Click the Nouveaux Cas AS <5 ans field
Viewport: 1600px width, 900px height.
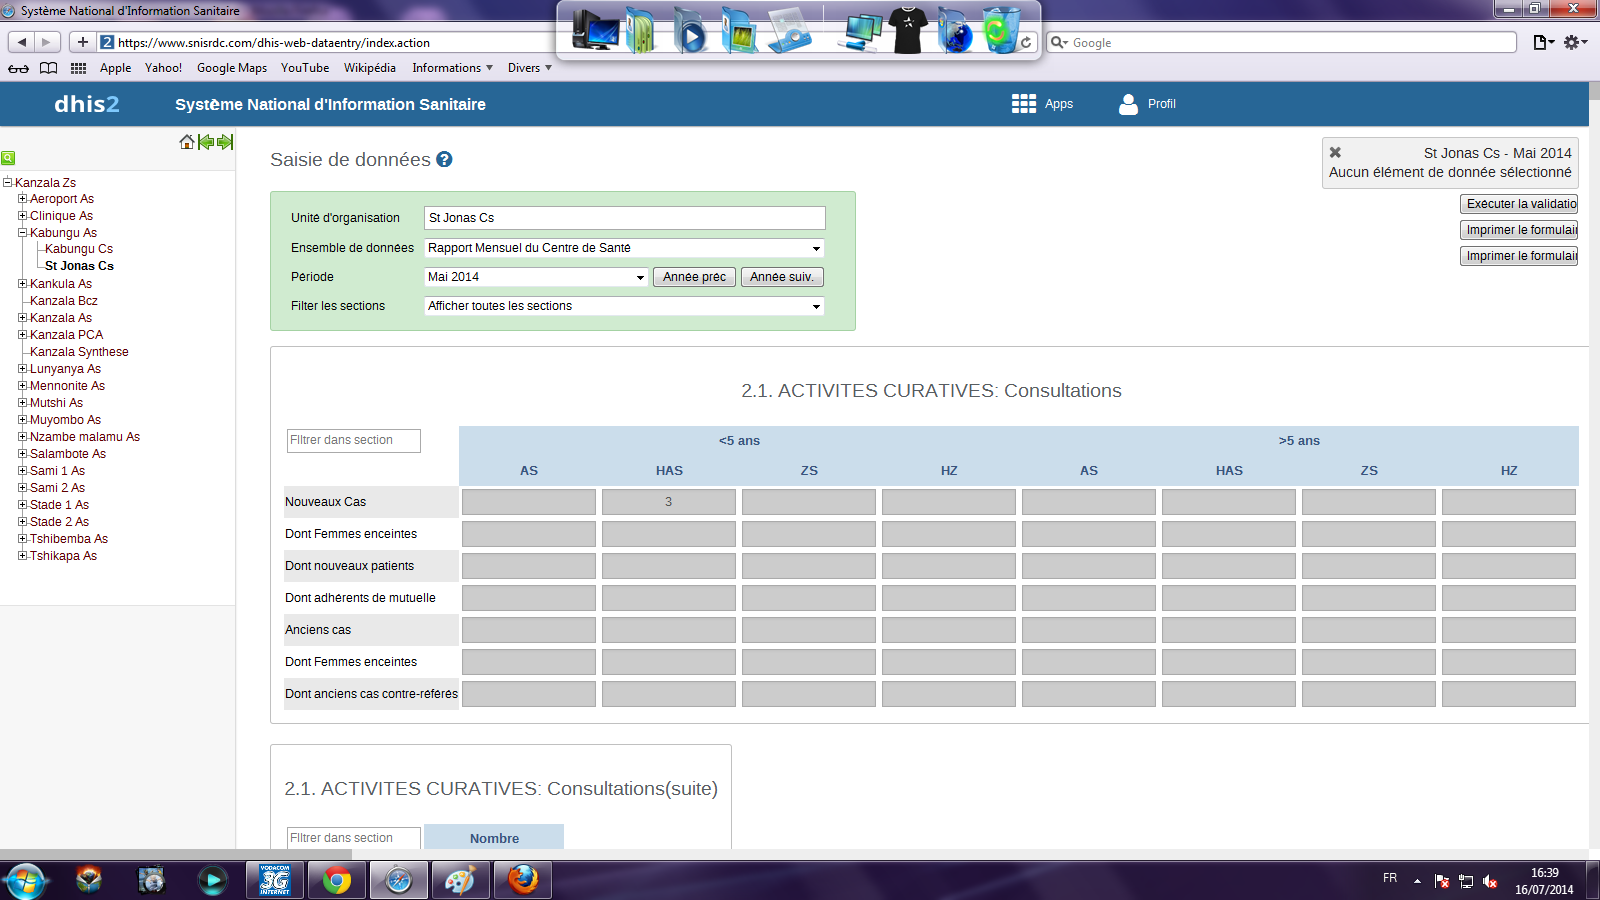click(529, 502)
